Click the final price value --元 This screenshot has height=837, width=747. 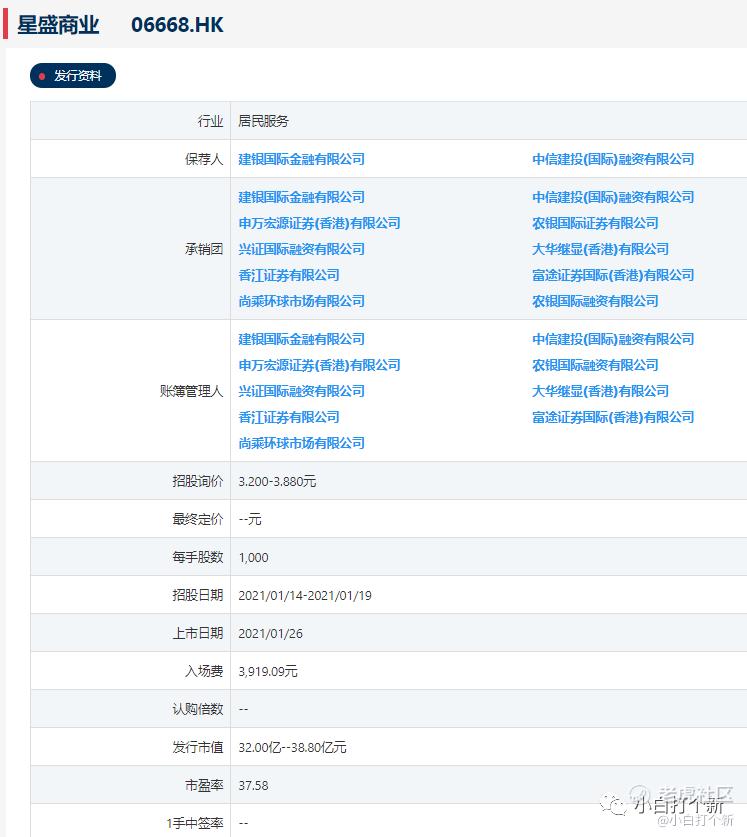click(x=250, y=519)
